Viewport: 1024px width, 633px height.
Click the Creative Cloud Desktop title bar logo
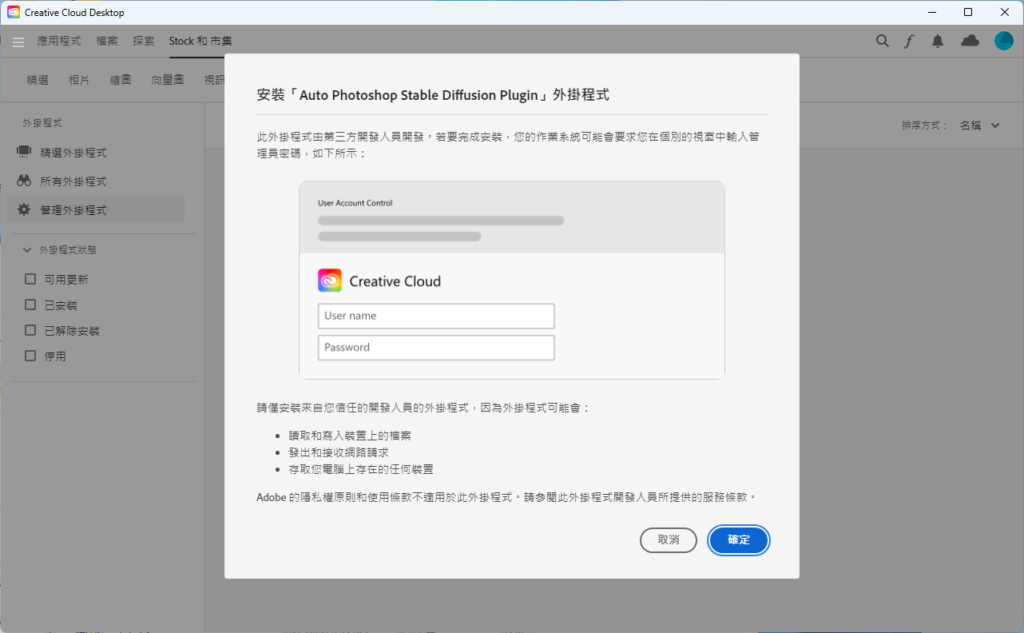tap(13, 12)
